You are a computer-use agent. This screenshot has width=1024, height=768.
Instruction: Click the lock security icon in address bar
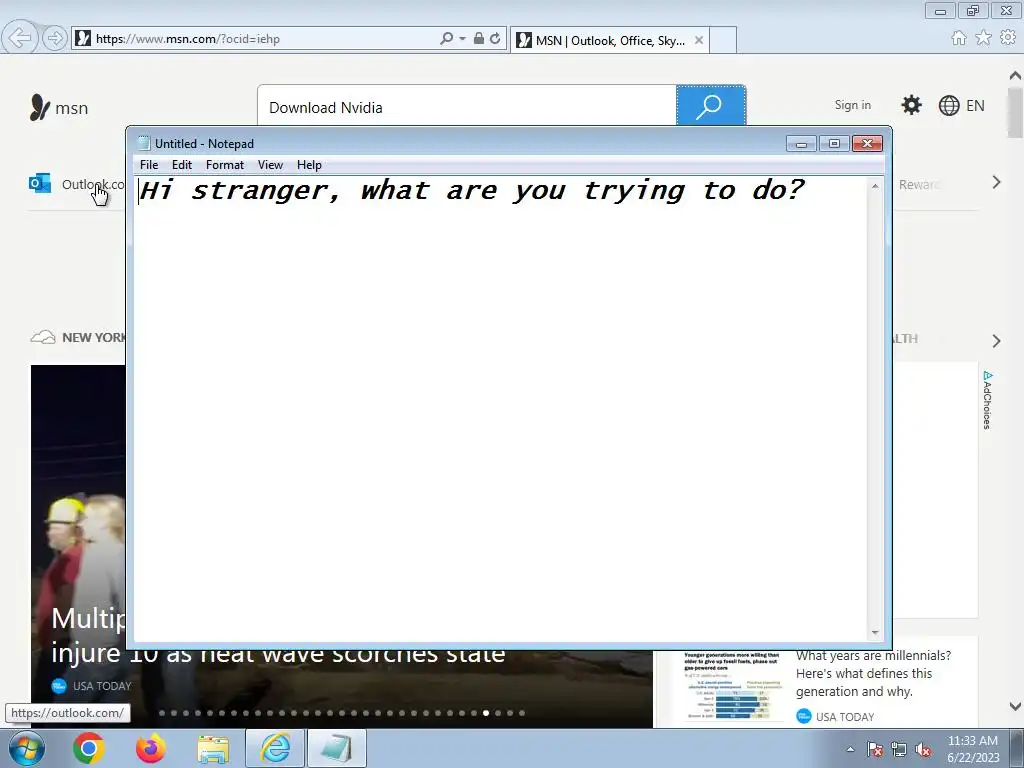[x=479, y=39]
